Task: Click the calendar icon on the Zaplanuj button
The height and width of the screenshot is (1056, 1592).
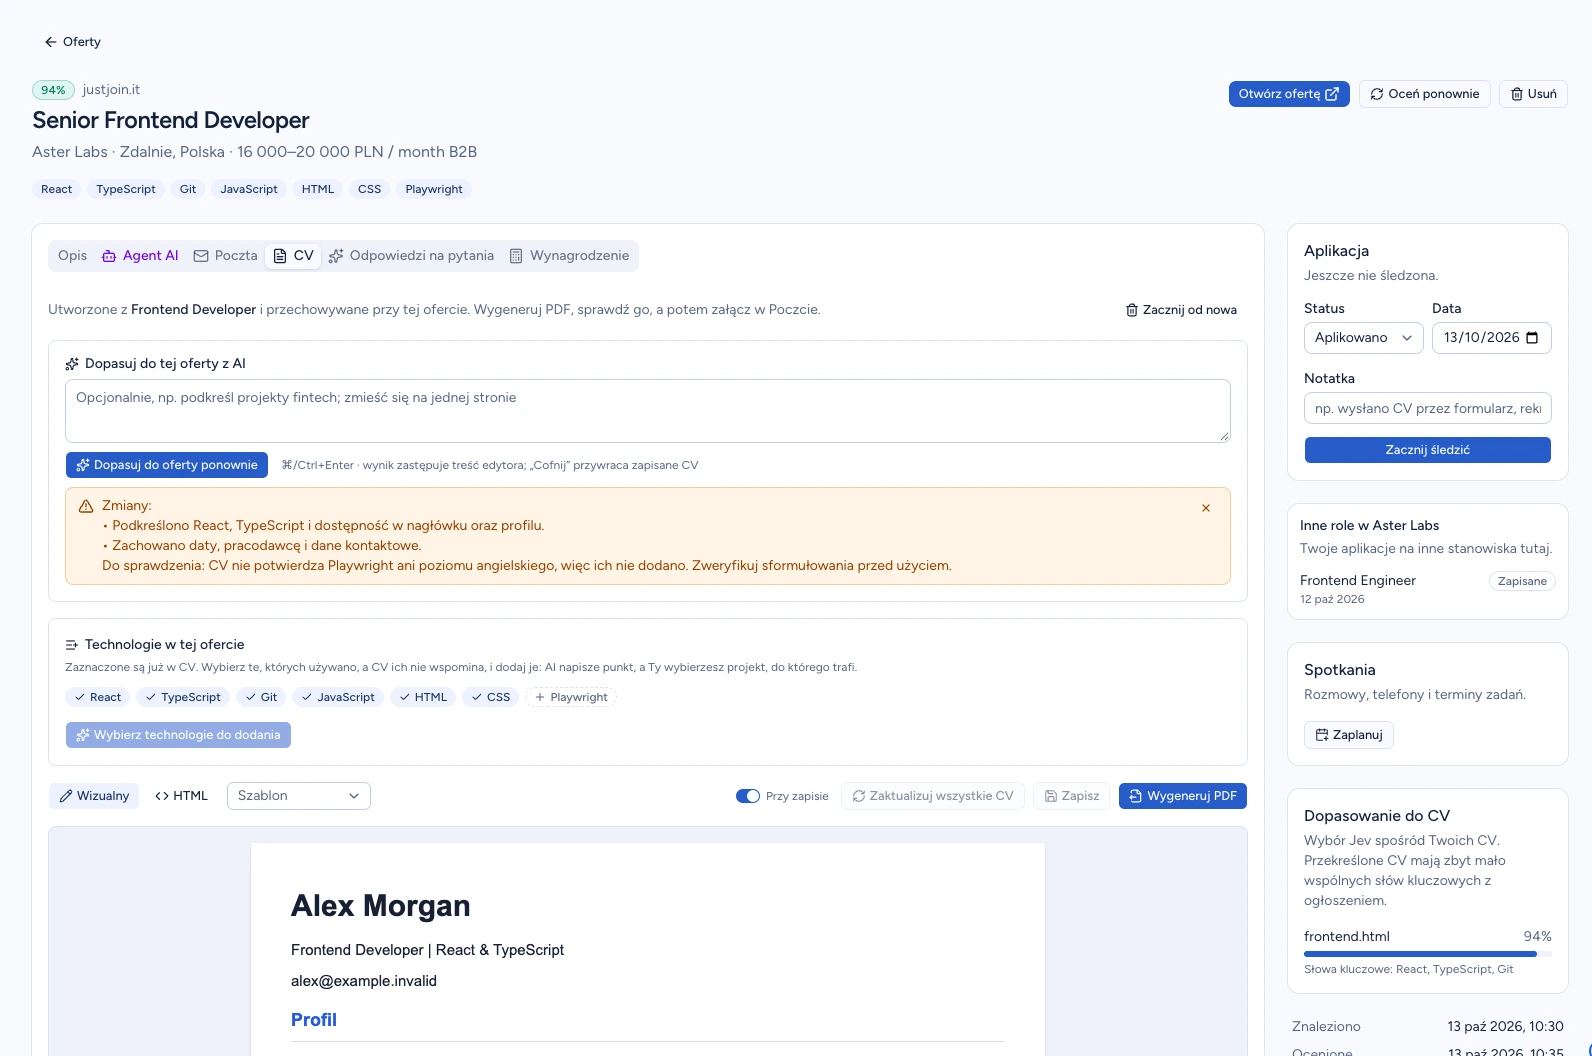Action: tap(1322, 735)
